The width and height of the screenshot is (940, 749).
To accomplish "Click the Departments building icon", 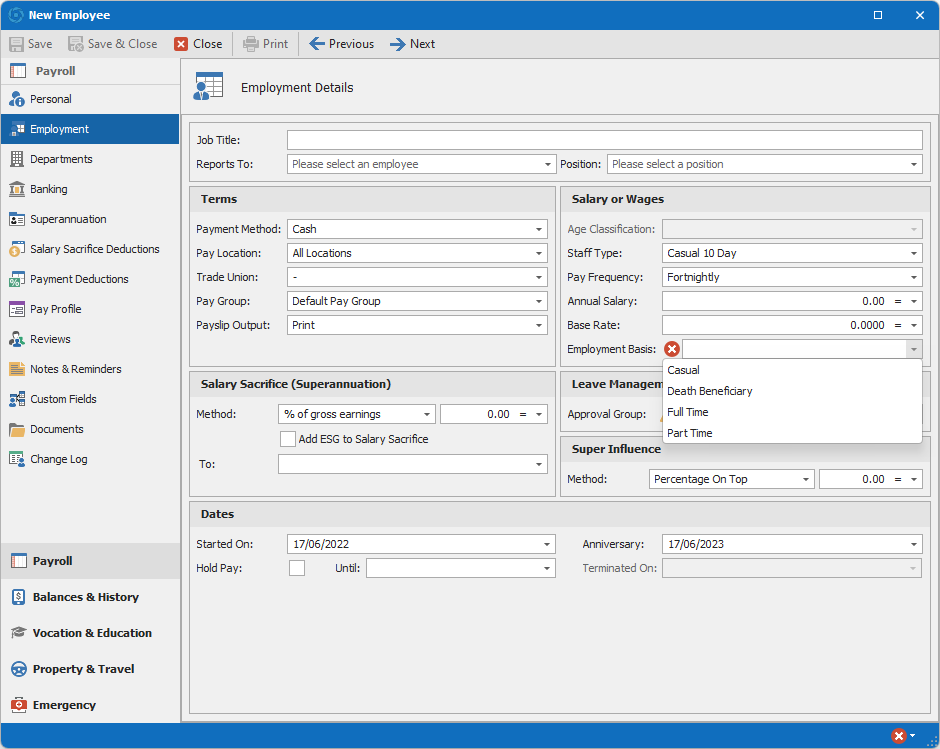I will click(17, 159).
